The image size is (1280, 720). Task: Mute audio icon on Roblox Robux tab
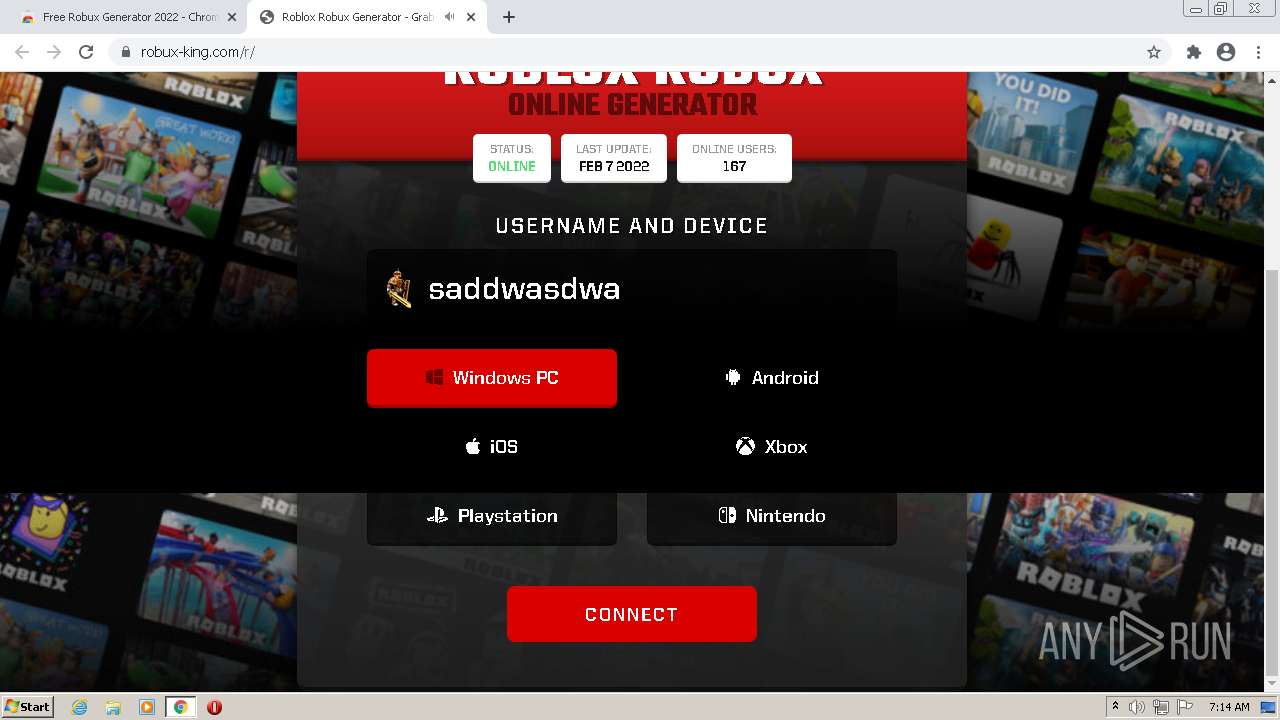coord(449,17)
